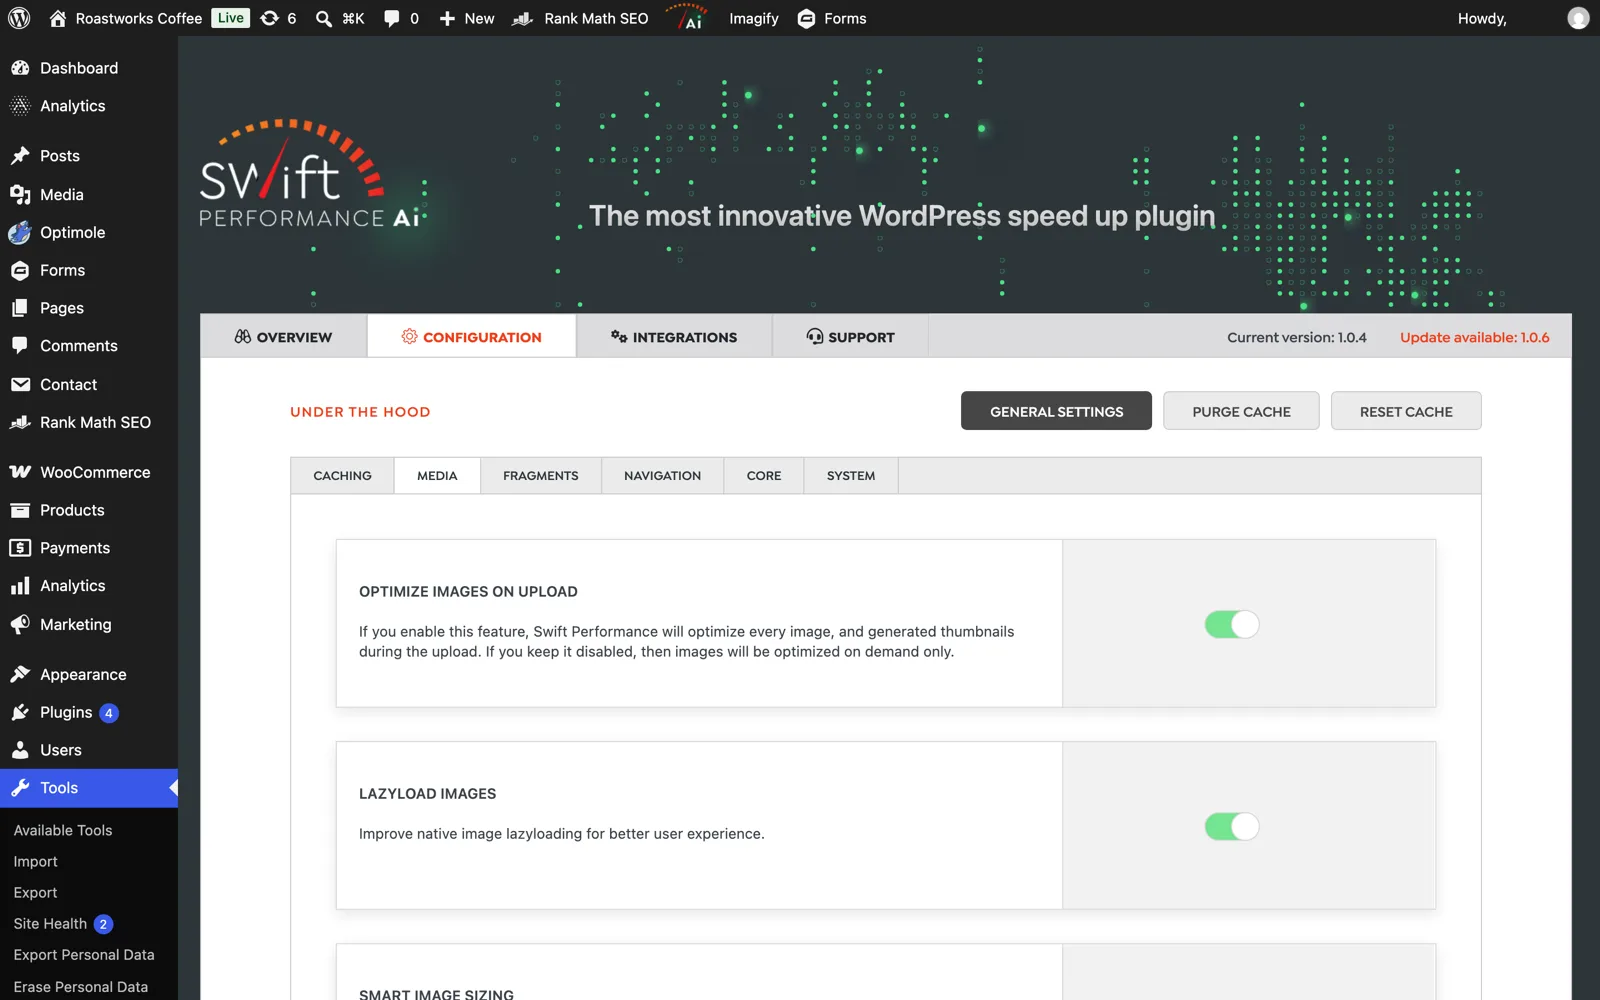Click the Media icon in sidebar

coord(20,194)
